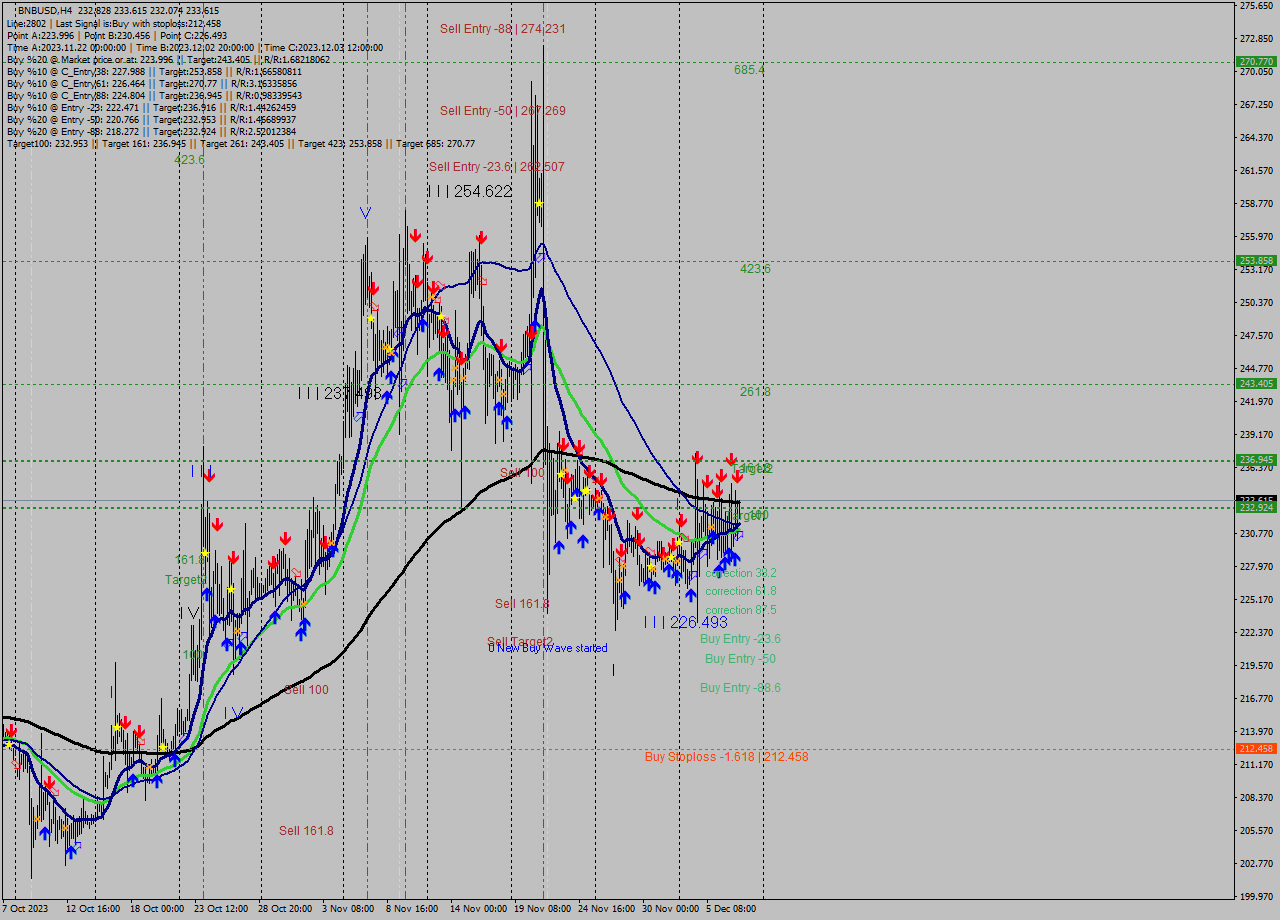Click the 'I I I 226.493' wave label
The width and height of the screenshot is (1280, 920).
pos(686,622)
